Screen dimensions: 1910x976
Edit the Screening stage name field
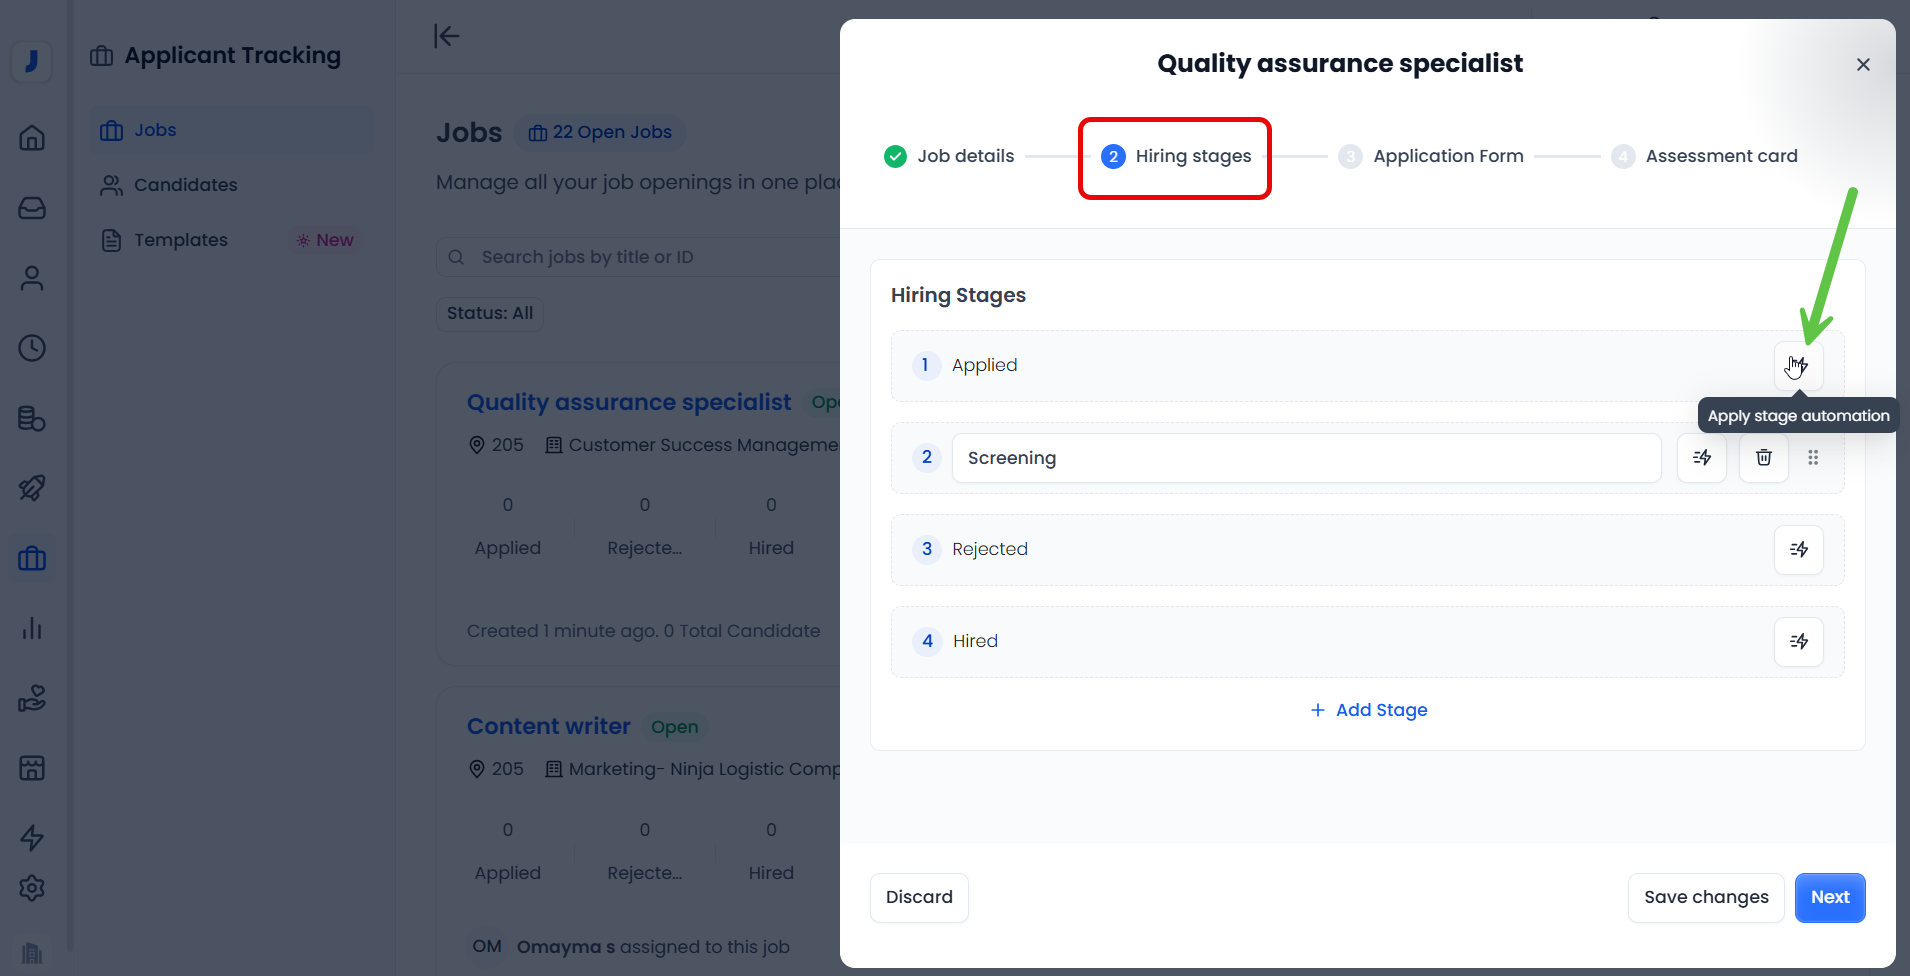pos(1305,458)
